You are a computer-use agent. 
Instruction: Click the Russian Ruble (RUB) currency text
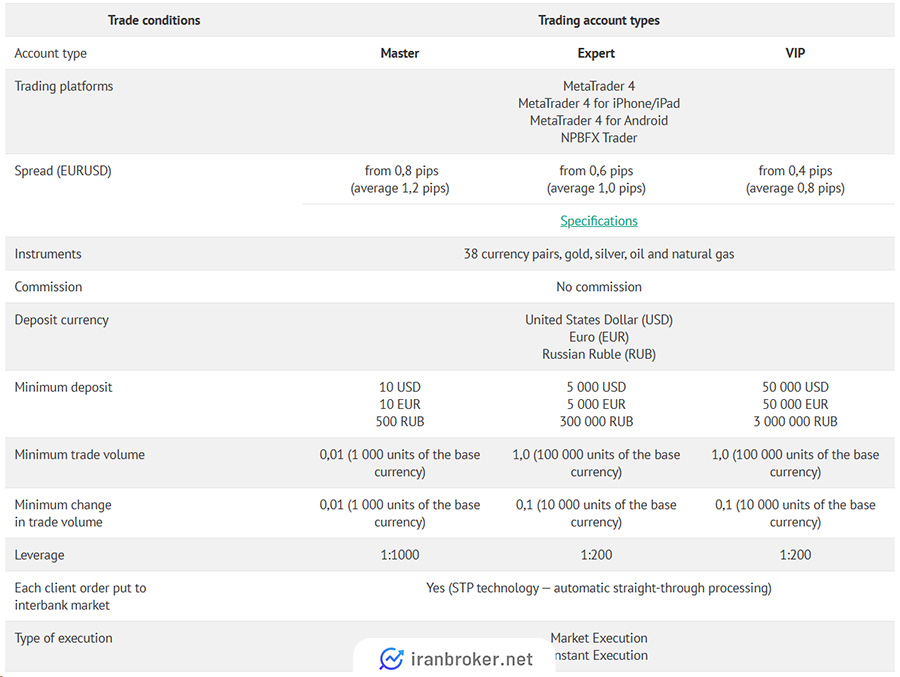pyautogui.click(x=599, y=354)
